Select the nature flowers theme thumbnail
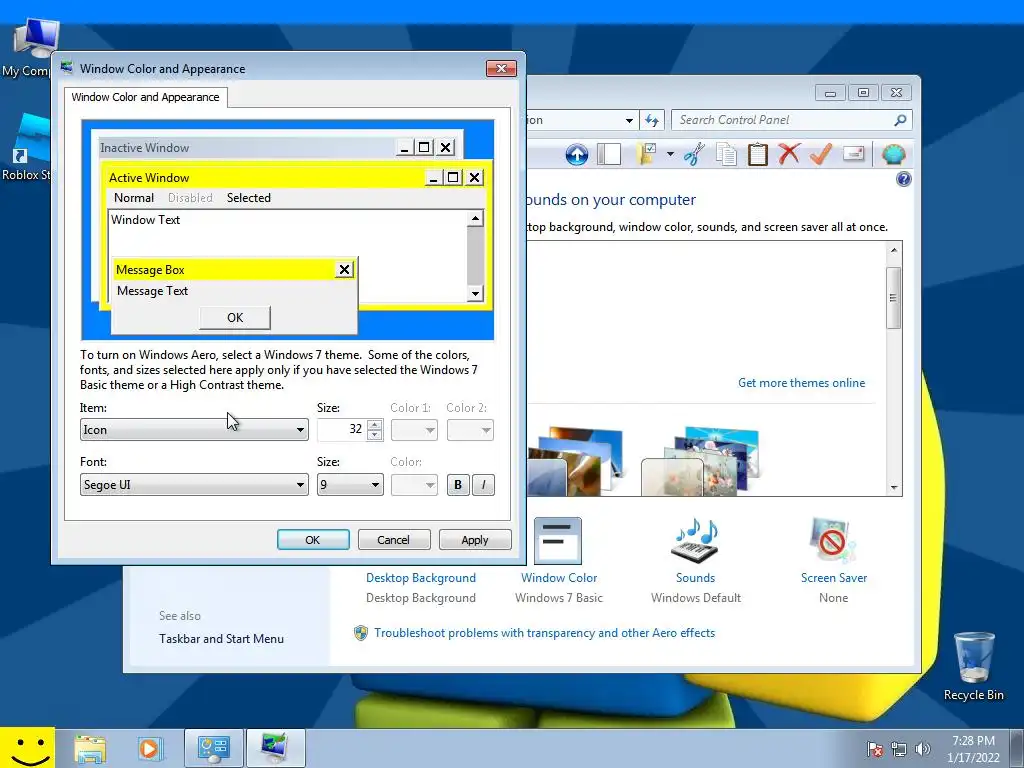Viewport: 1024px width, 768px height. click(700, 461)
